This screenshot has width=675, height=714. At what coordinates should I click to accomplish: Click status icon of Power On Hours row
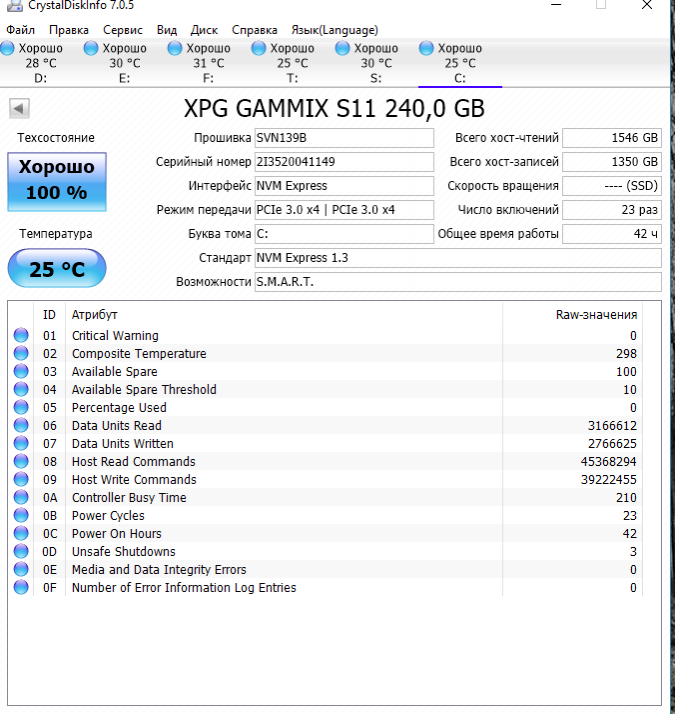21,533
